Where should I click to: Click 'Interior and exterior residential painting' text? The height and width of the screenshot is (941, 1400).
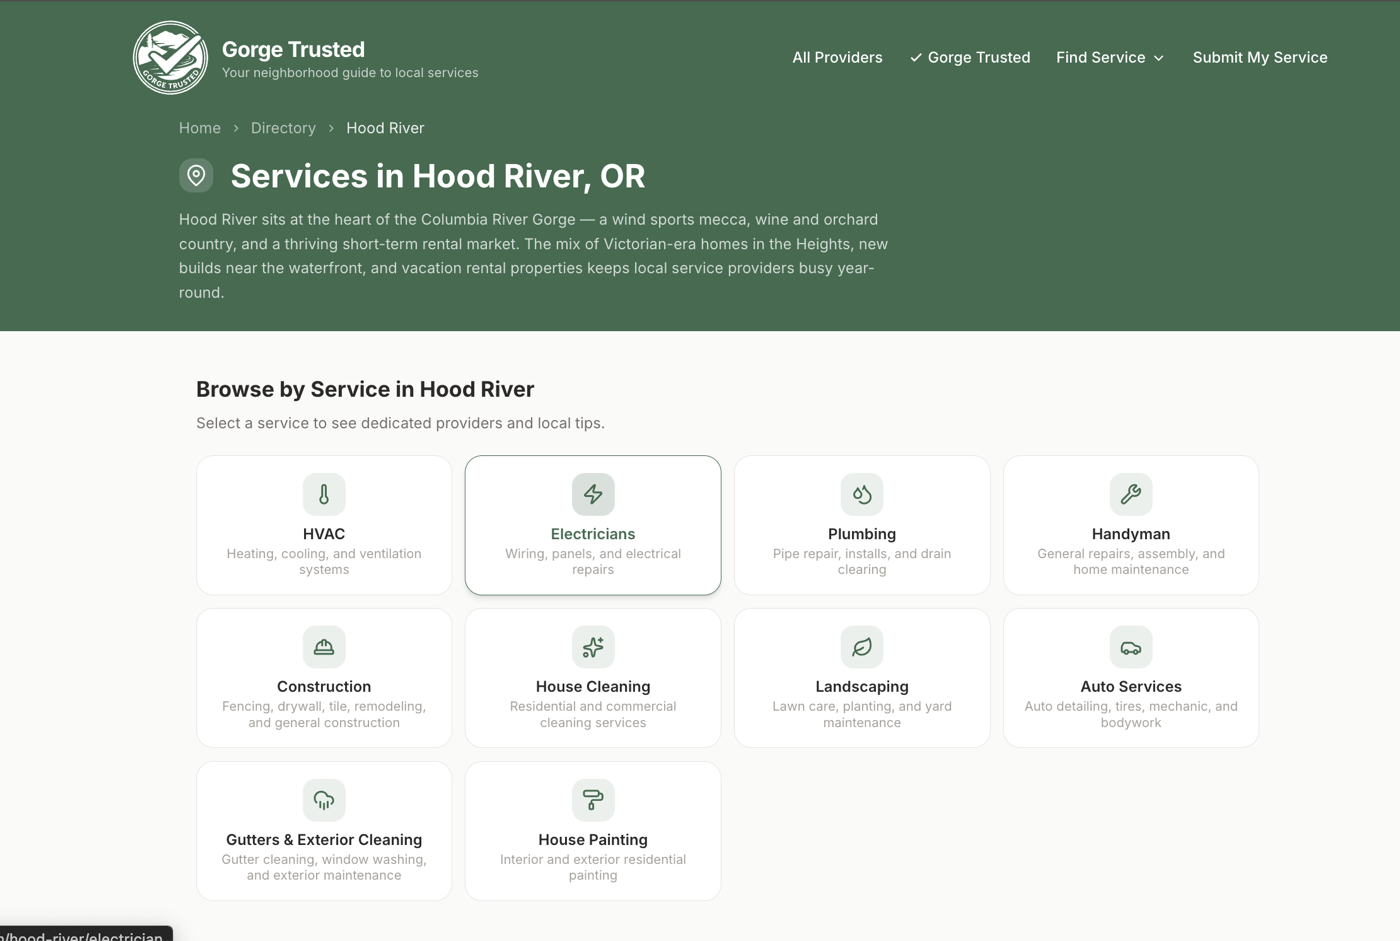click(593, 868)
